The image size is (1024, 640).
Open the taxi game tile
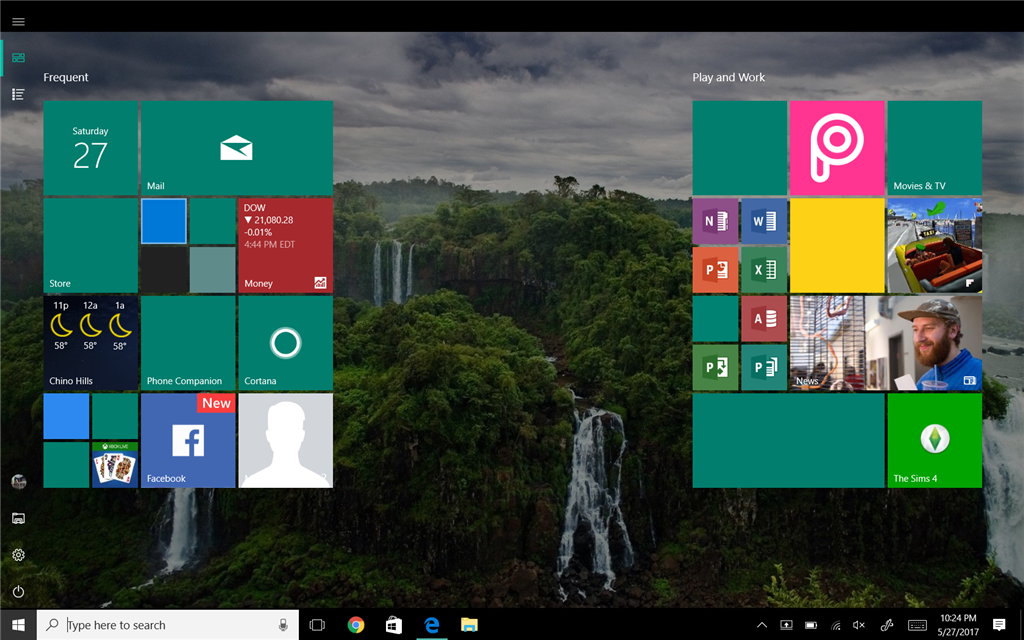(x=935, y=246)
